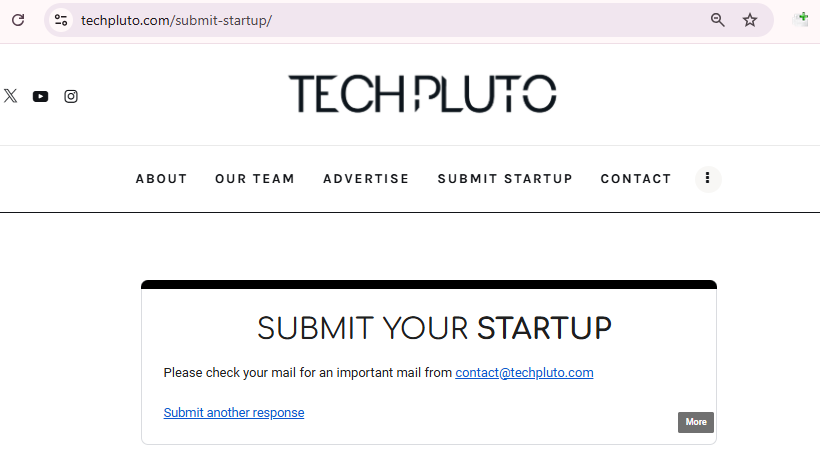Open the Submit Startup nav item

pos(505,179)
